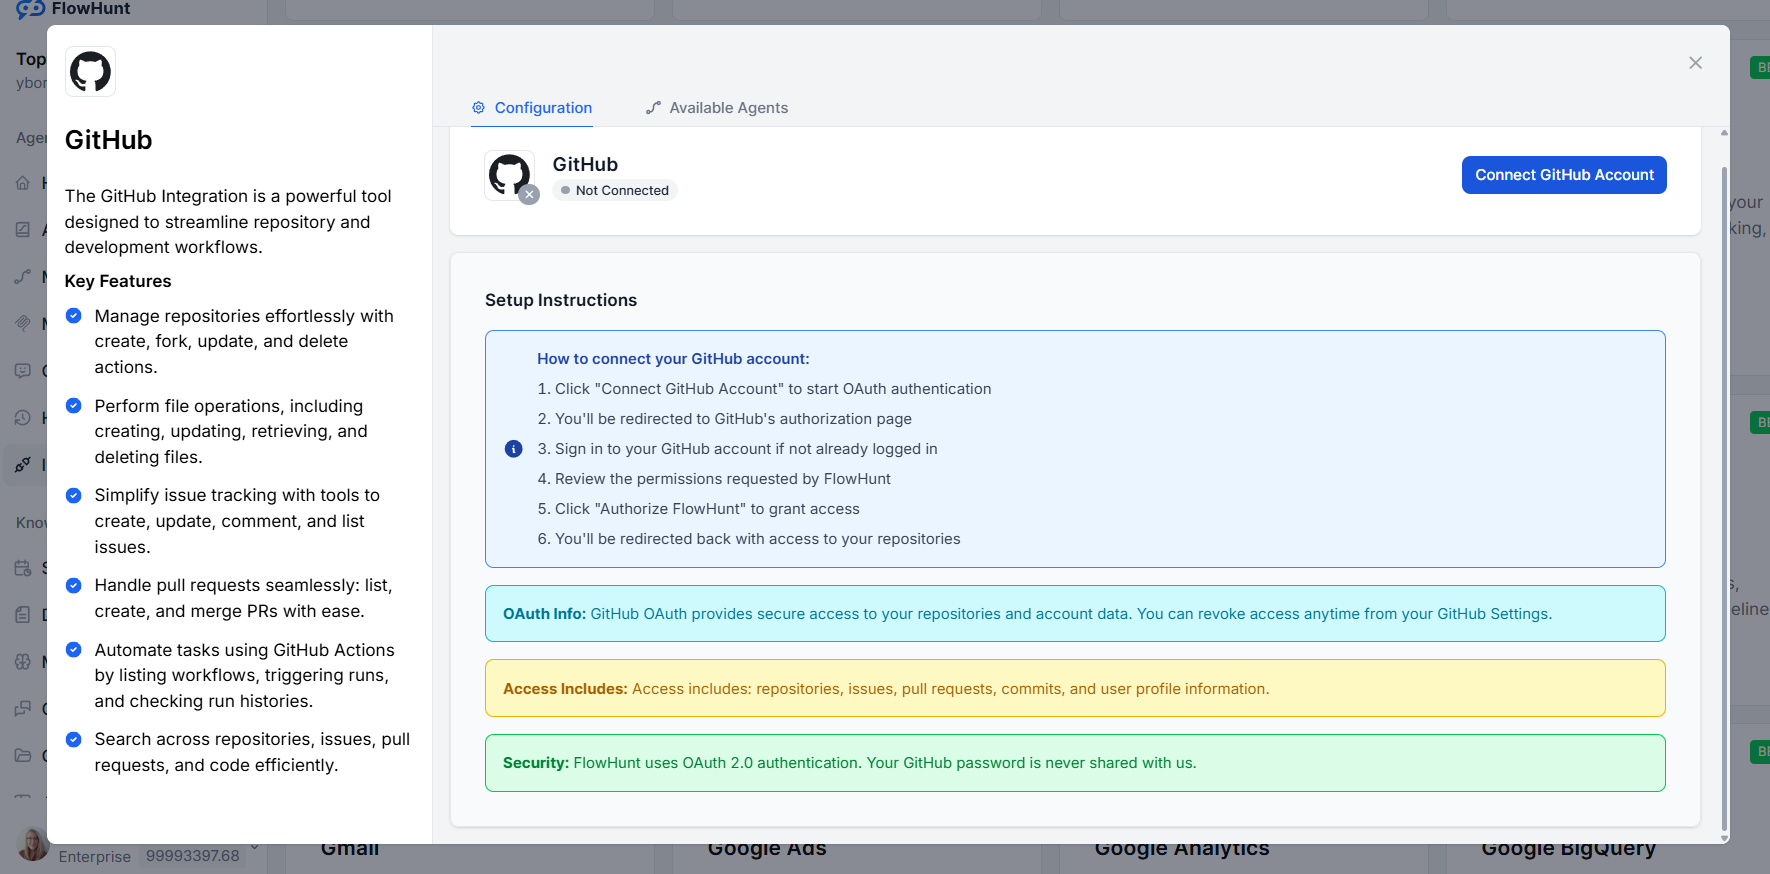Screen dimensions: 1770x874
Task: Click the GitHub logo in the connection card
Action: tap(509, 174)
